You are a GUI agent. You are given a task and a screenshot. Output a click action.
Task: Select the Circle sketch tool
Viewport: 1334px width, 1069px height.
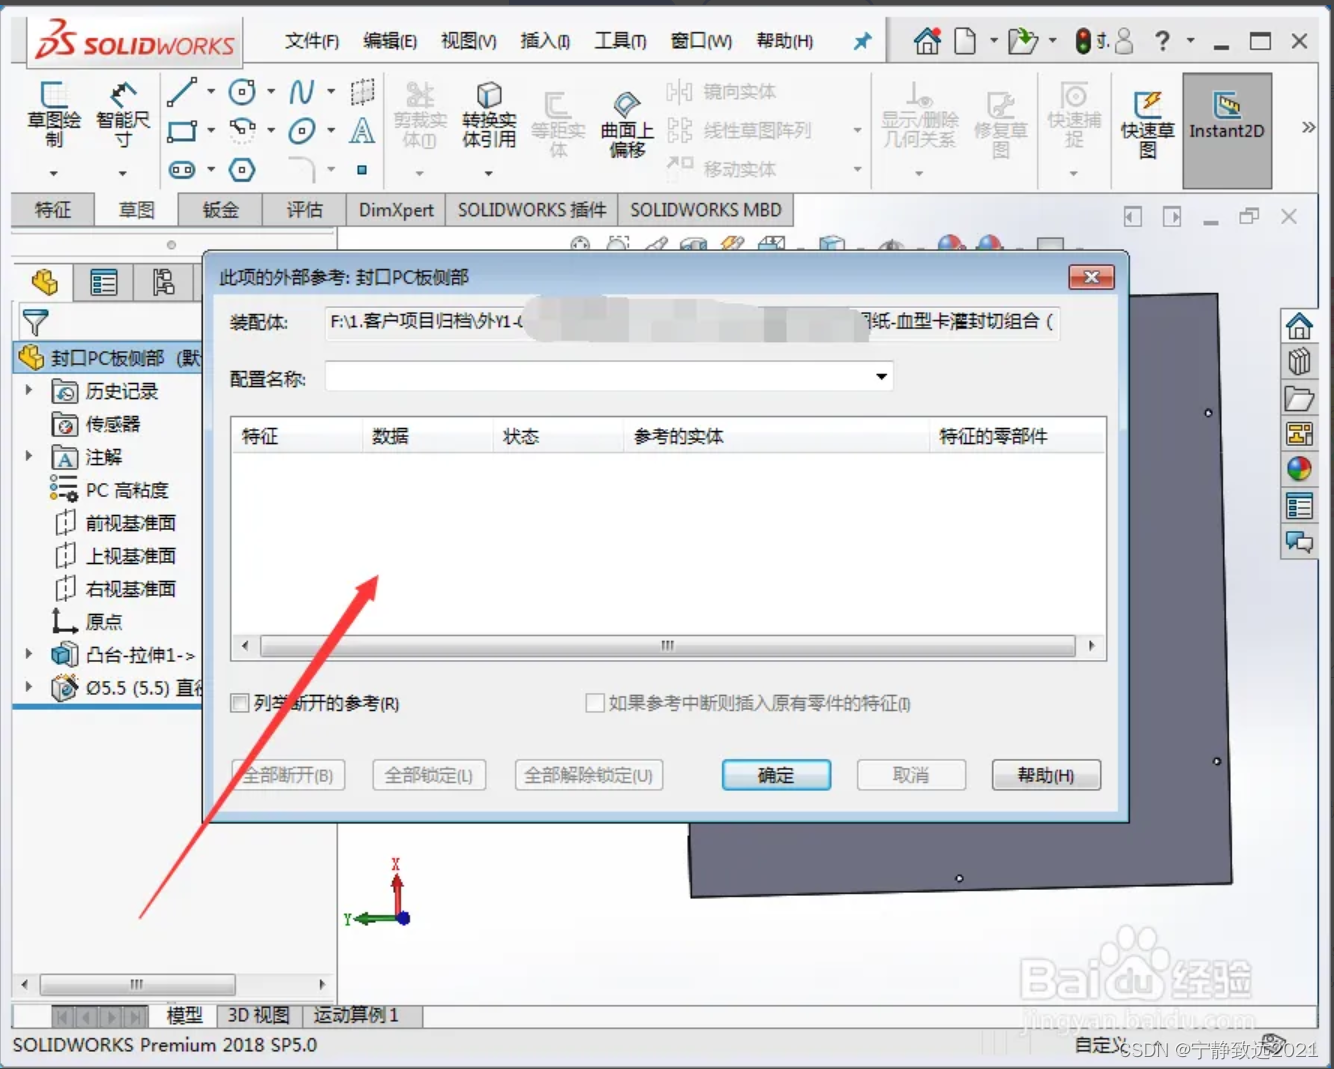[242, 92]
